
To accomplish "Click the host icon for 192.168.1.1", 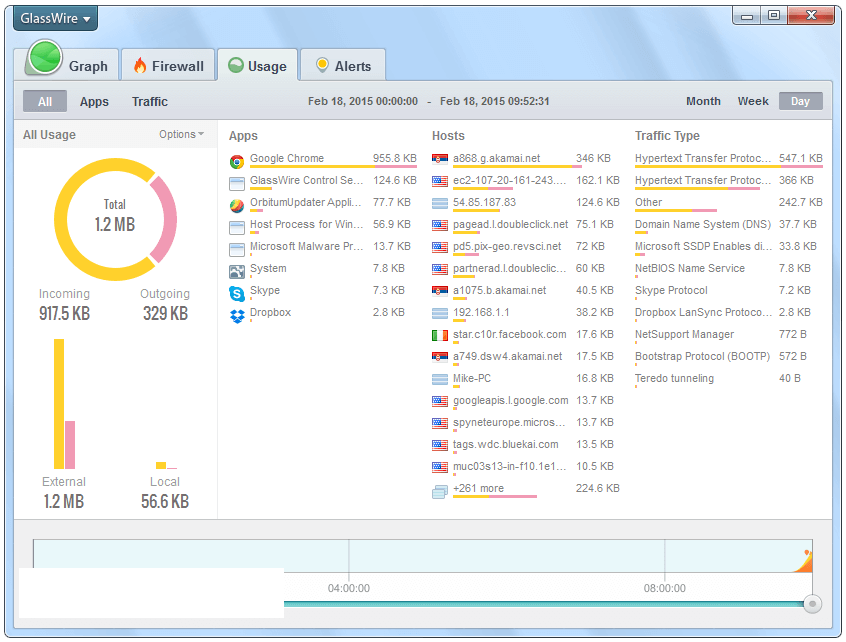I will click(x=440, y=313).
